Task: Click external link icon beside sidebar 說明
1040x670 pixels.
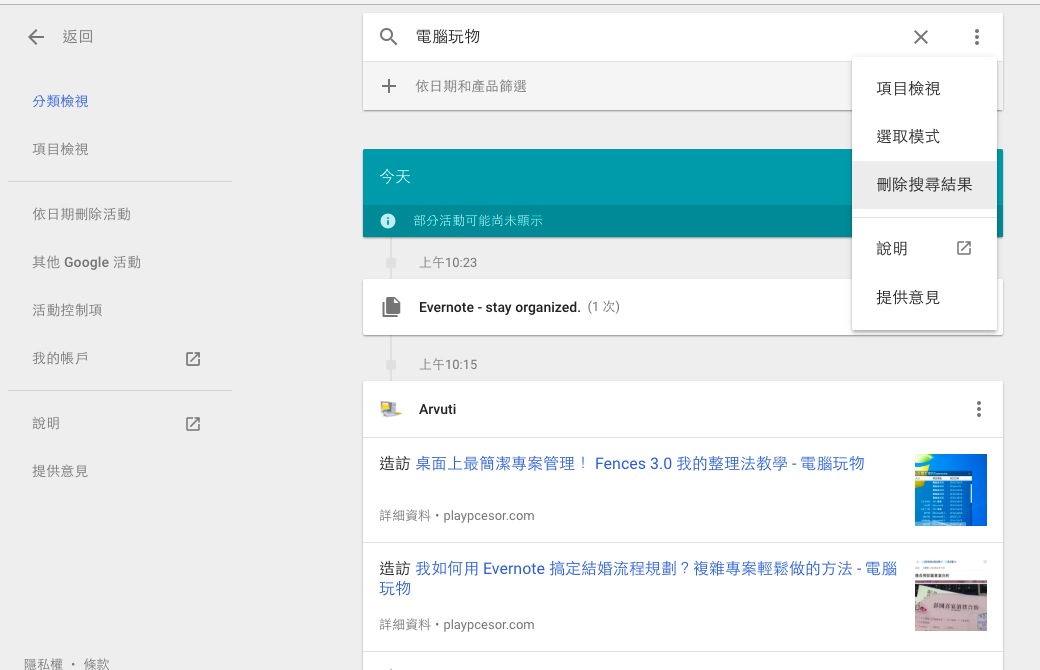Action: [193, 424]
